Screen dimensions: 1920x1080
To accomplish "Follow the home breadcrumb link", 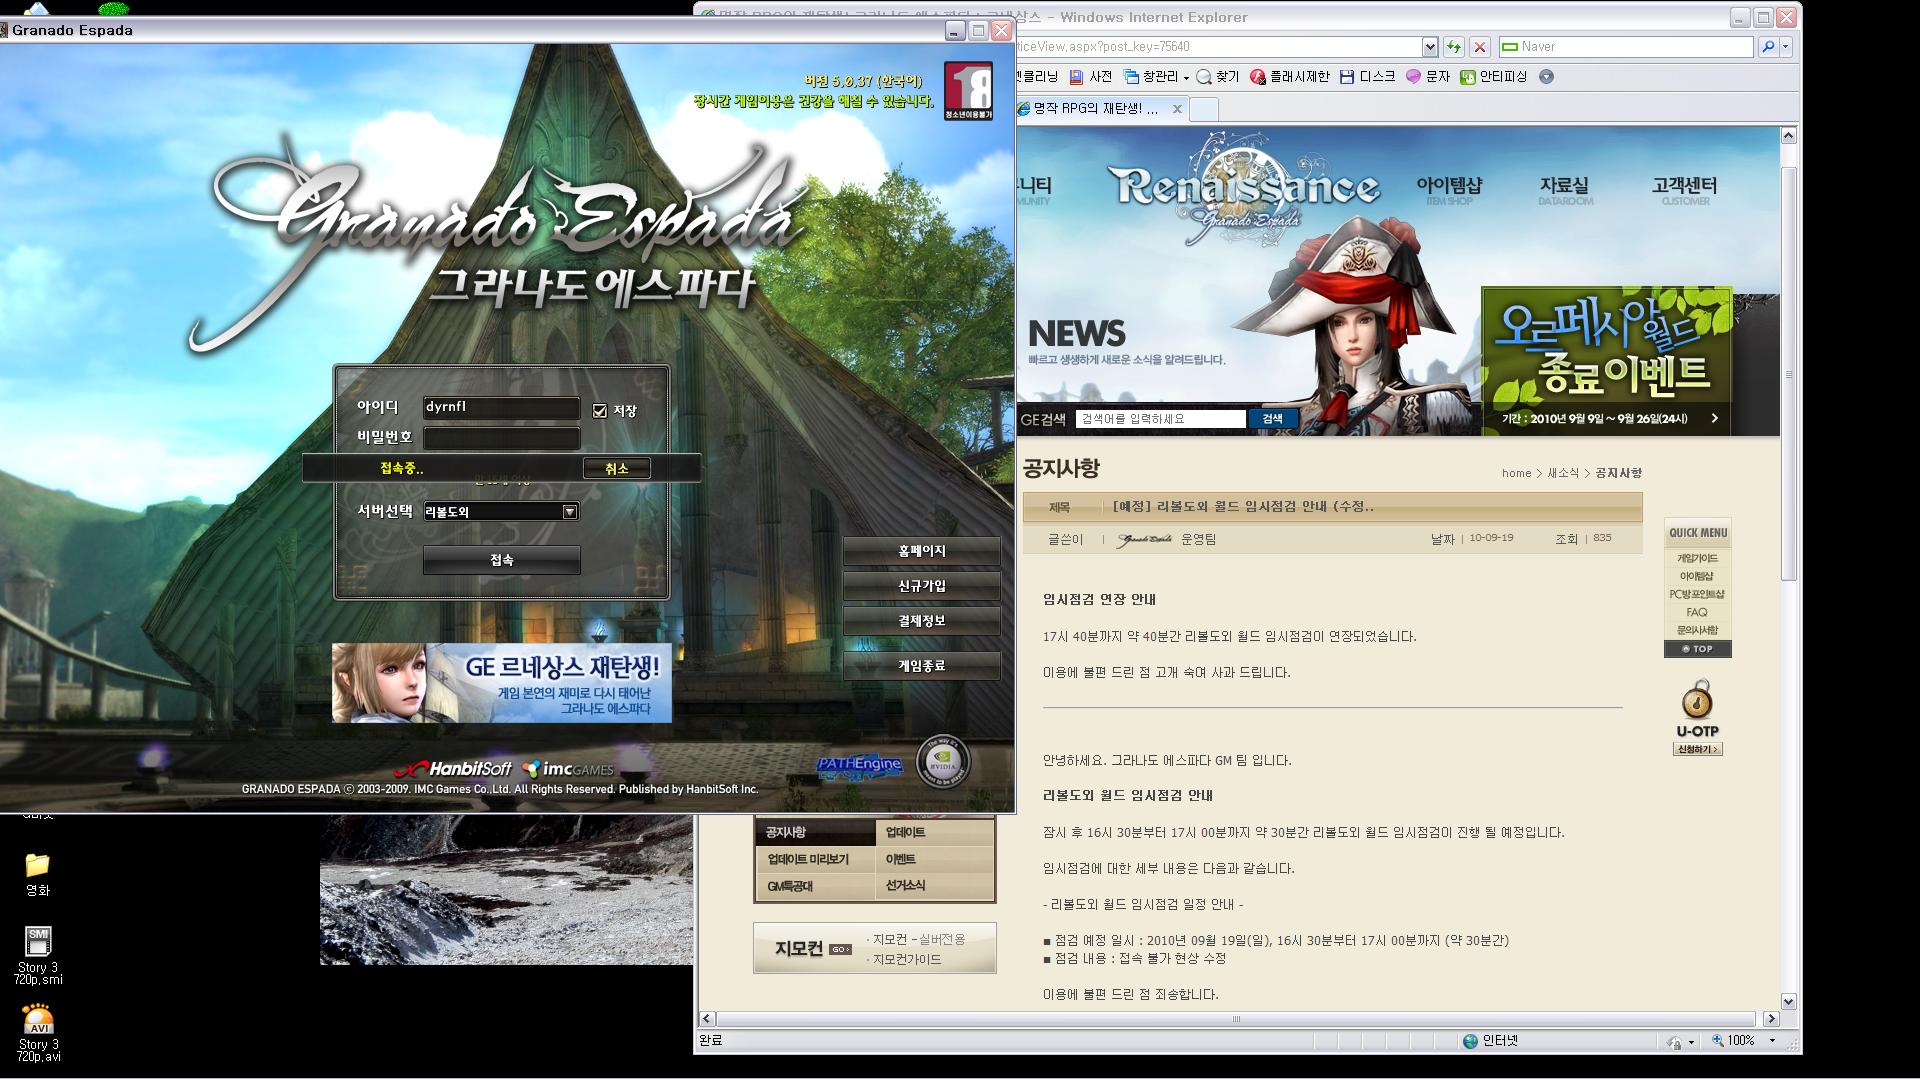I will coord(1516,473).
